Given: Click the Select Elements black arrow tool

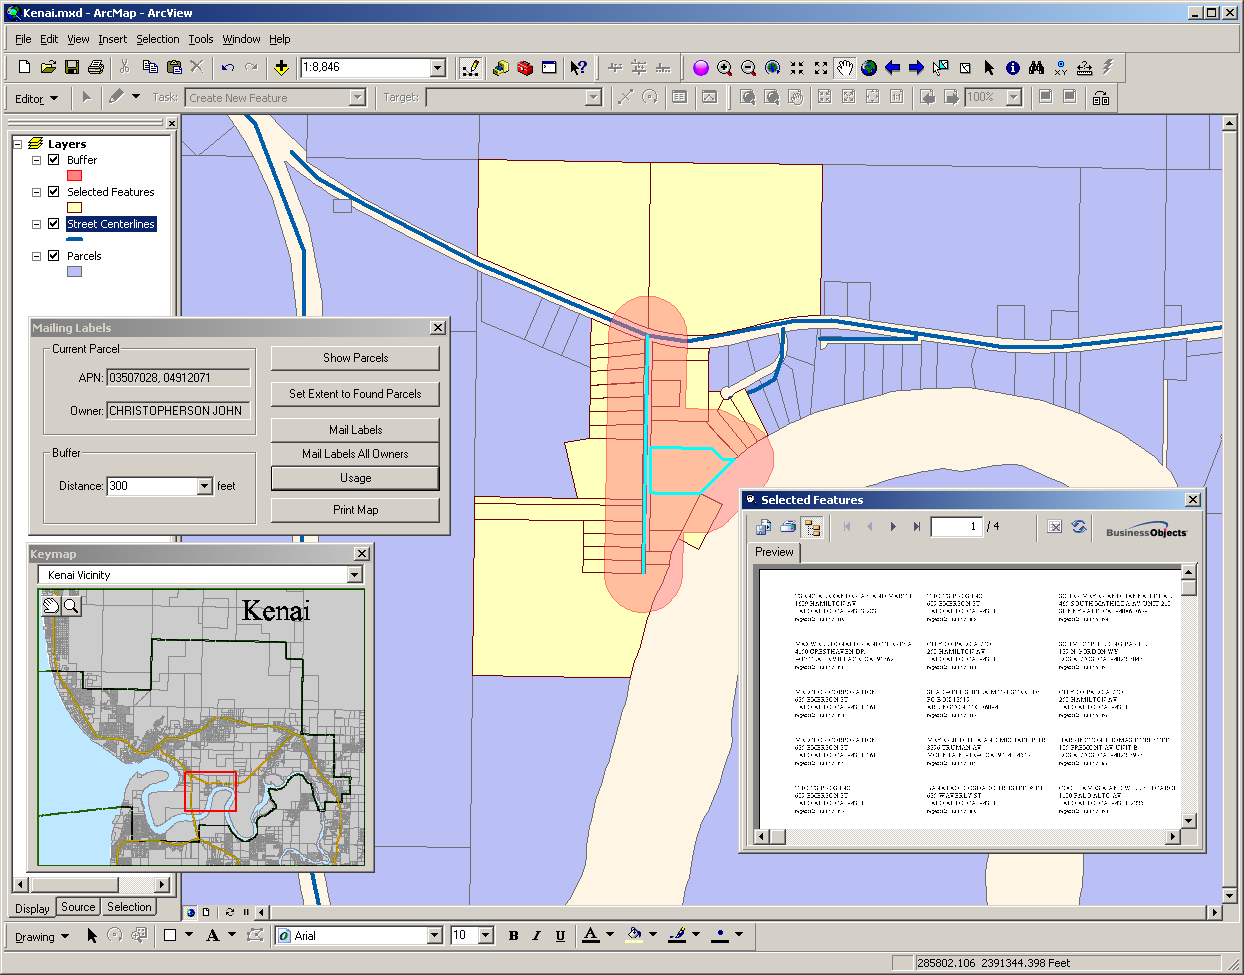Looking at the screenshot, I should coord(989,67).
